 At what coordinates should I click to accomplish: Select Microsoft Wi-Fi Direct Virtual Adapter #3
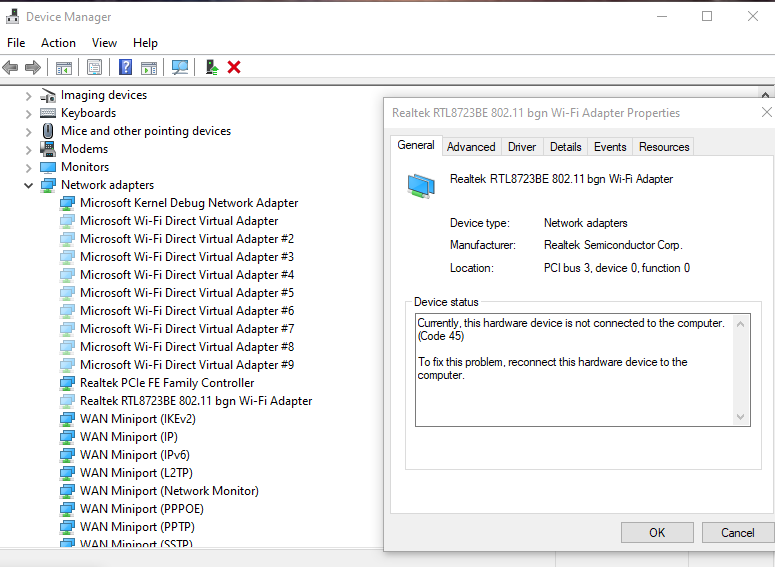pos(187,257)
